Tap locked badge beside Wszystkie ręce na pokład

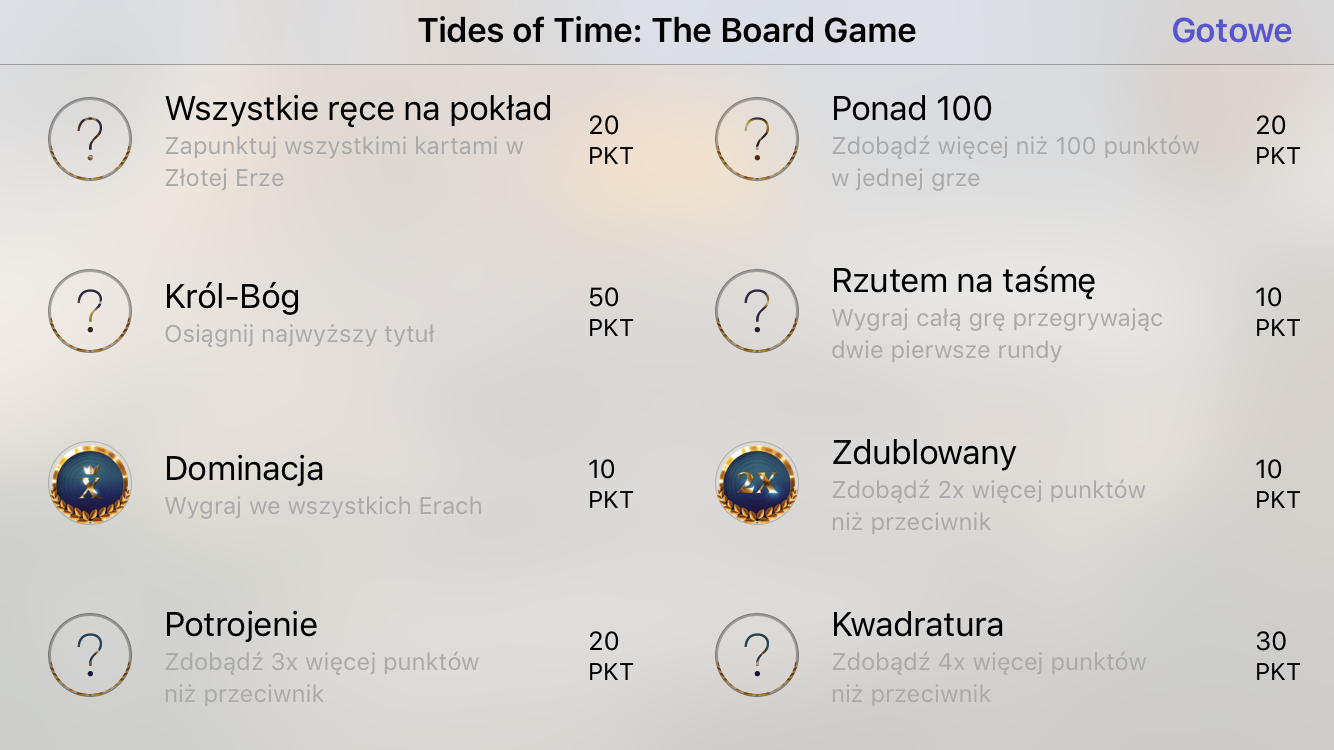click(90, 139)
